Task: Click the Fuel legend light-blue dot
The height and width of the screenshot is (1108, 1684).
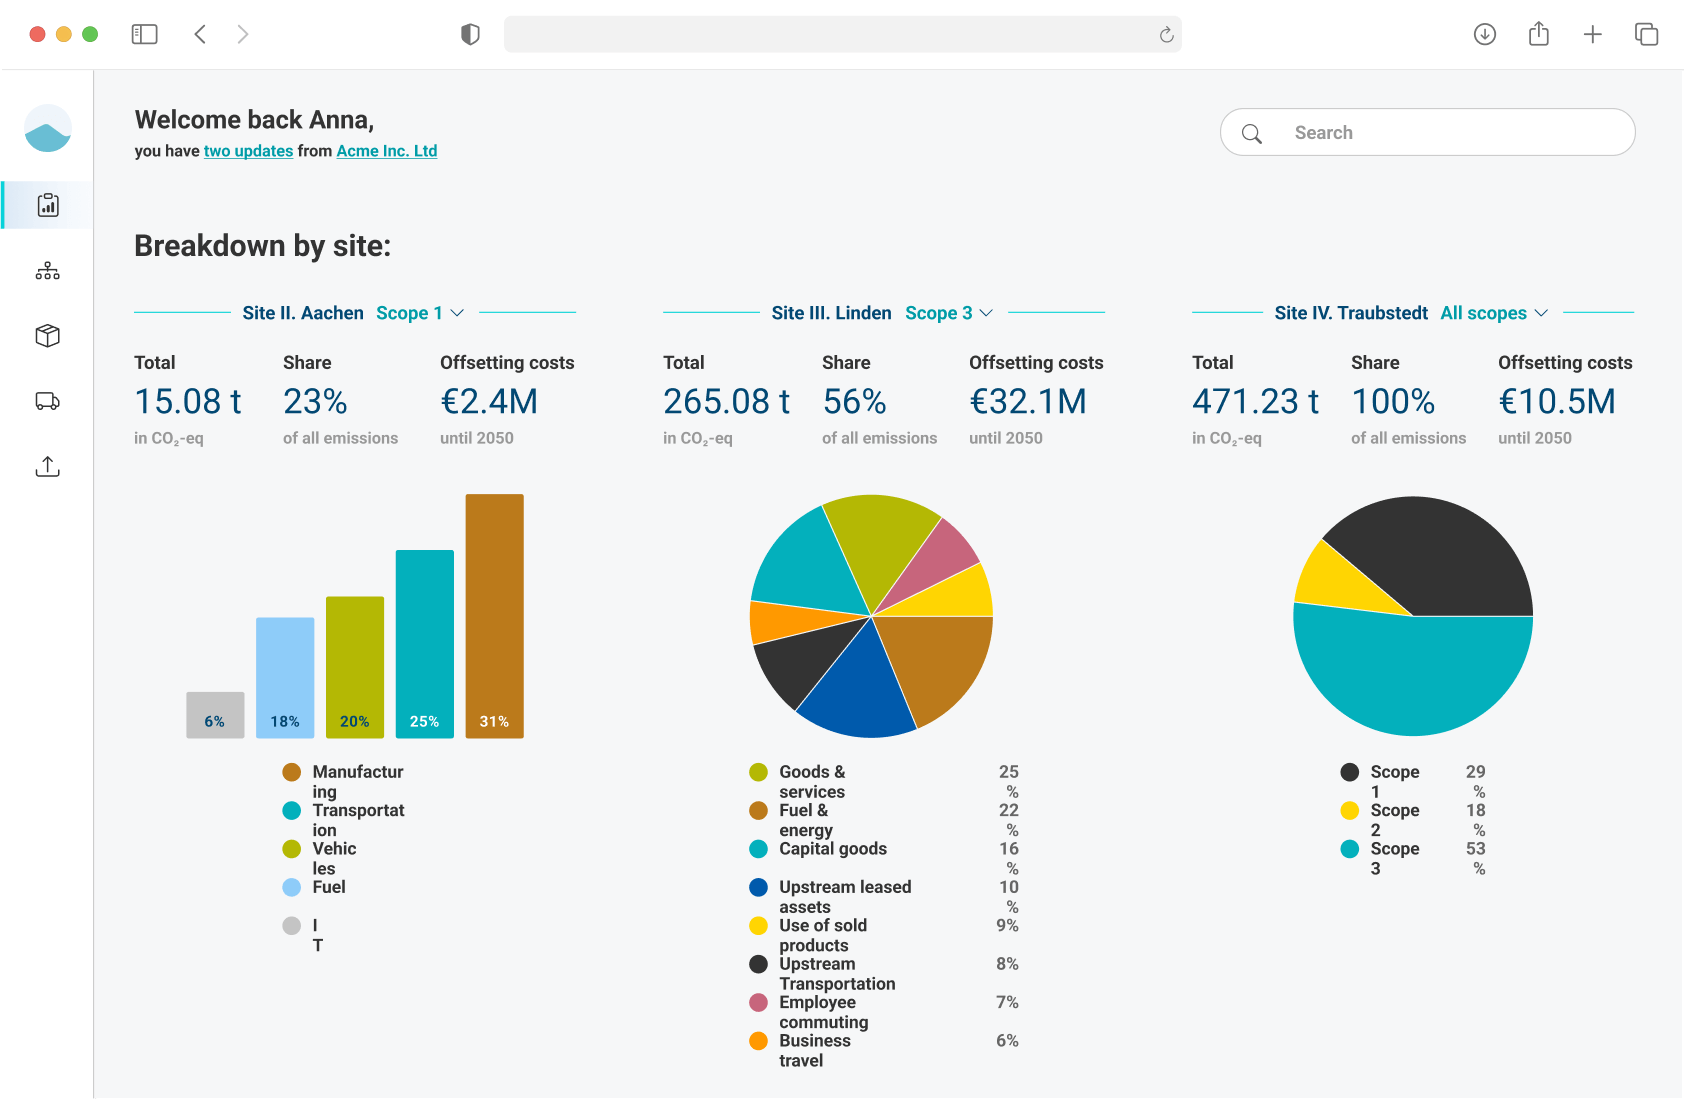Action: pos(292,887)
